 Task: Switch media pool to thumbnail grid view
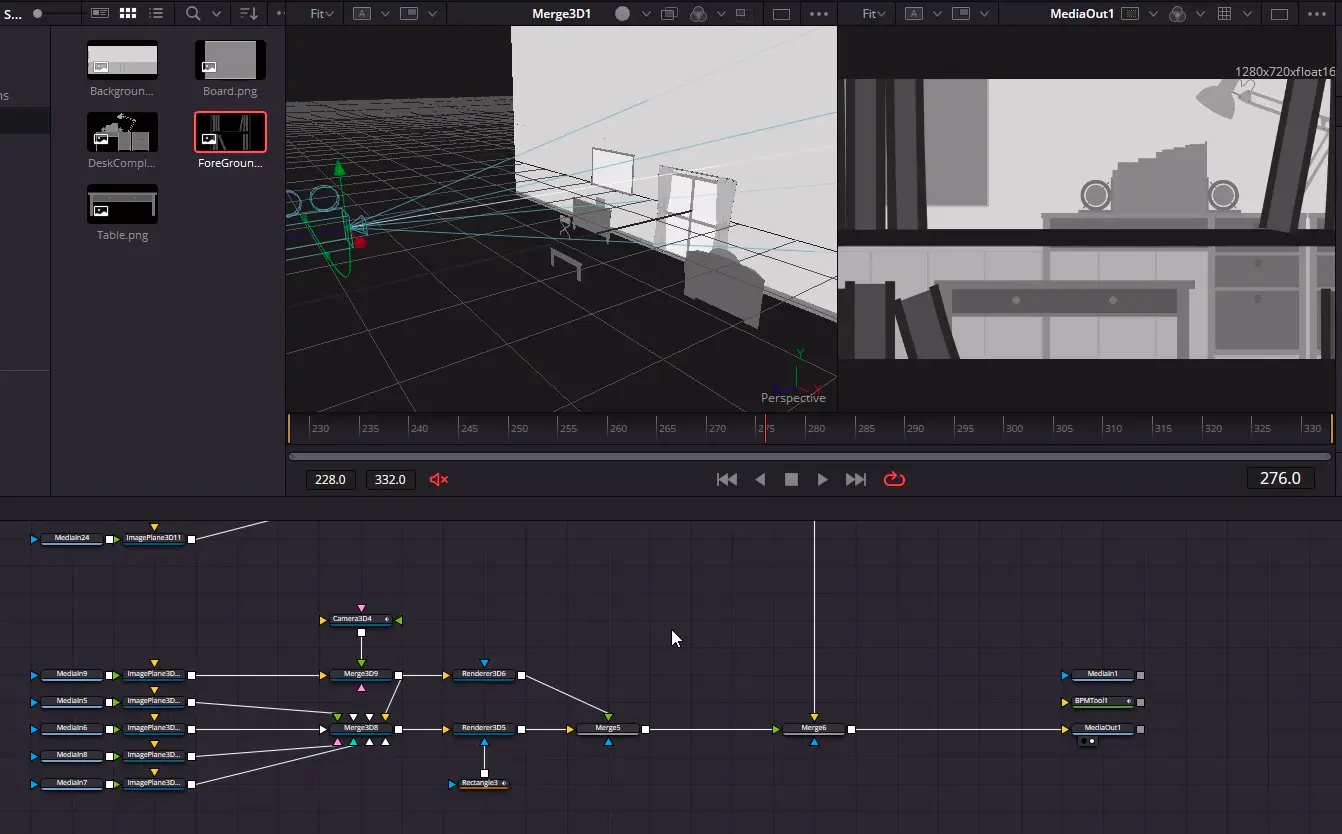pos(128,14)
